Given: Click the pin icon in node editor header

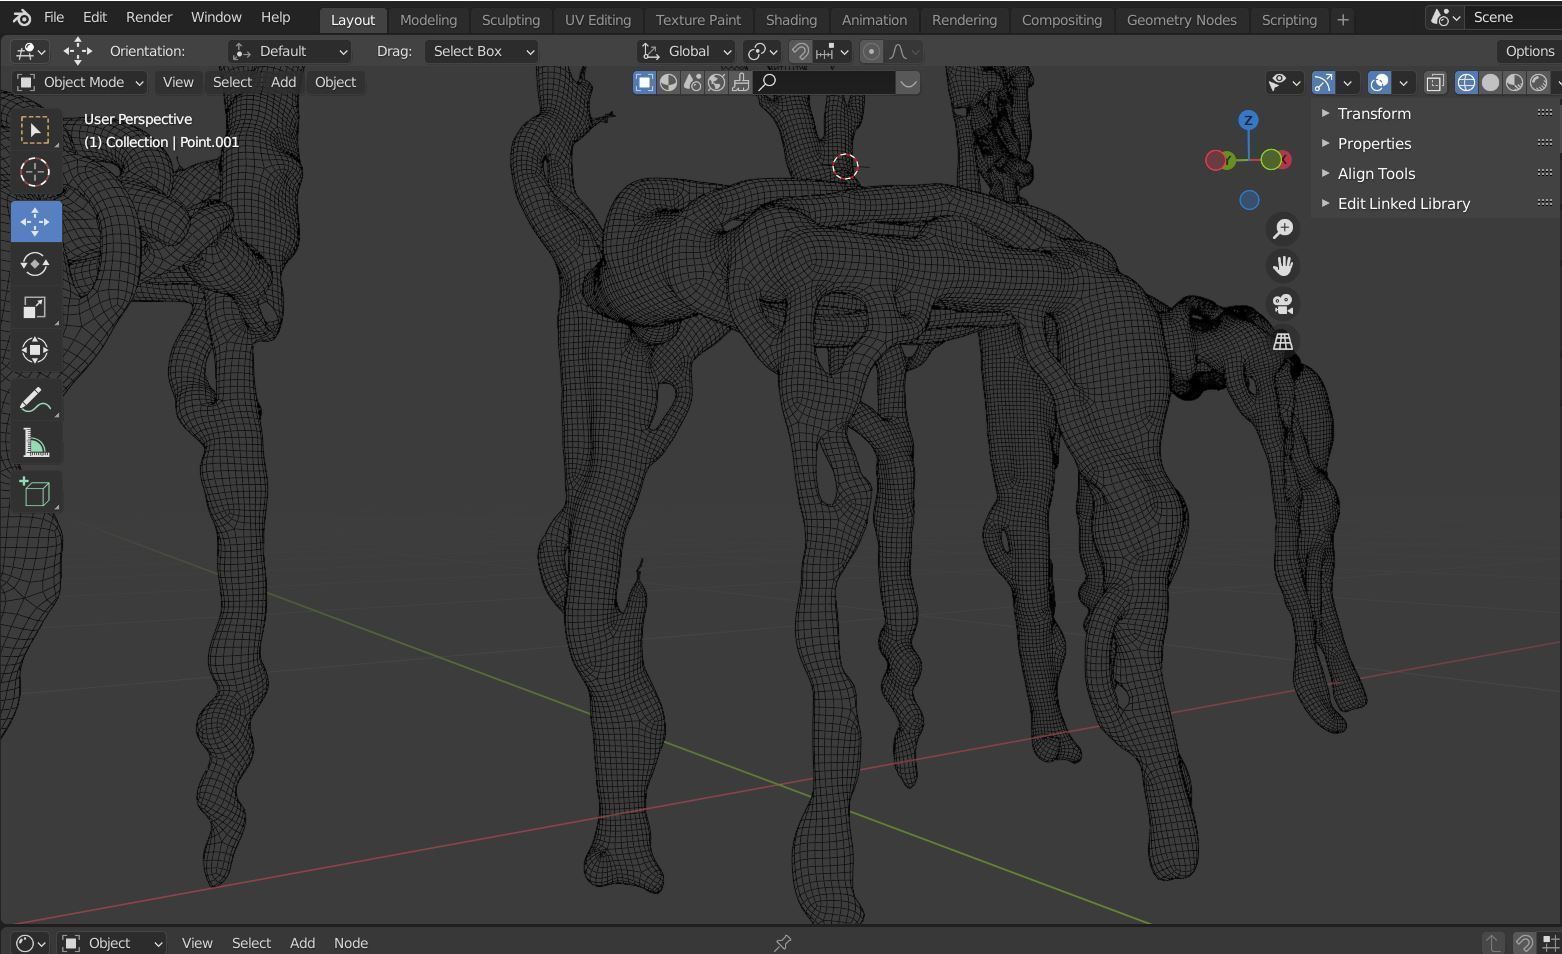Looking at the screenshot, I should (783, 943).
